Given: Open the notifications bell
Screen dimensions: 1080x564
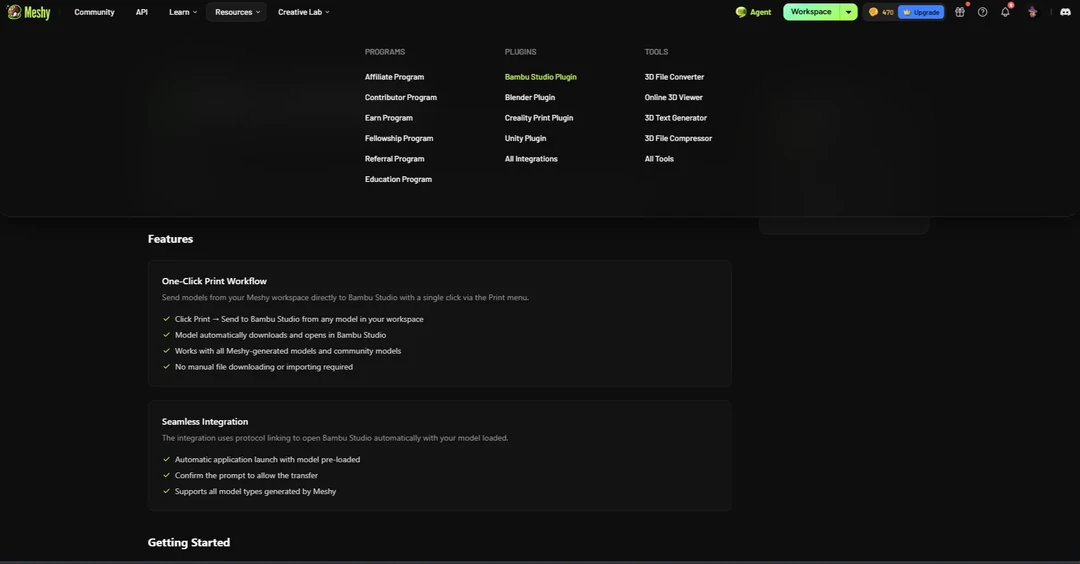Looking at the screenshot, I should (1005, 12).
